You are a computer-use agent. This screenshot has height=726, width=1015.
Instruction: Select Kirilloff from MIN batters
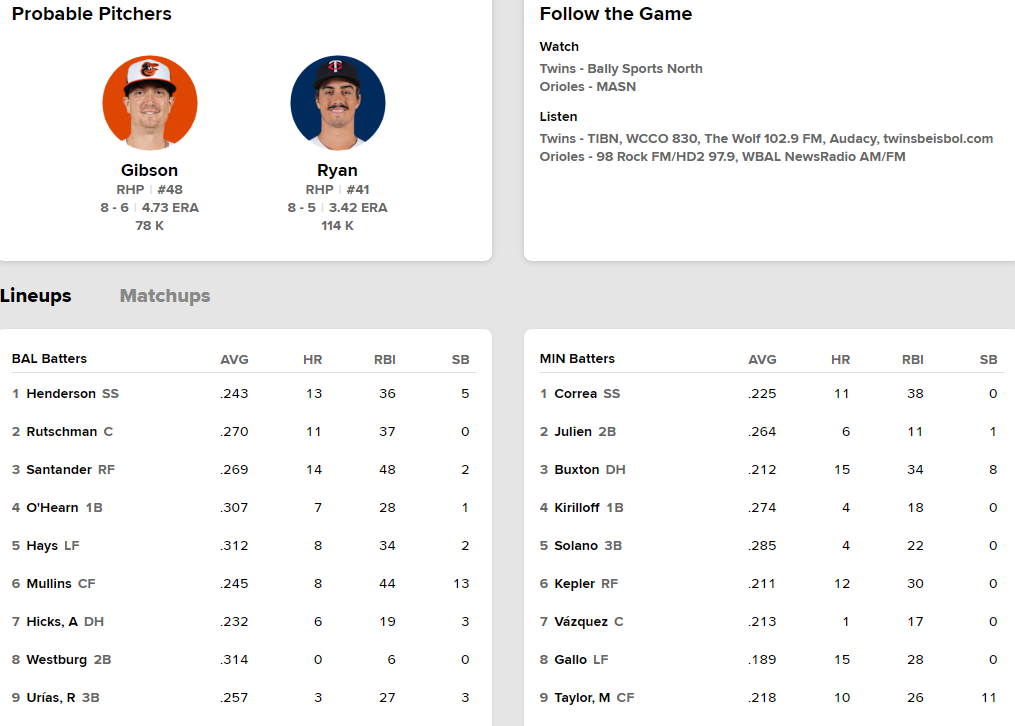577,508
